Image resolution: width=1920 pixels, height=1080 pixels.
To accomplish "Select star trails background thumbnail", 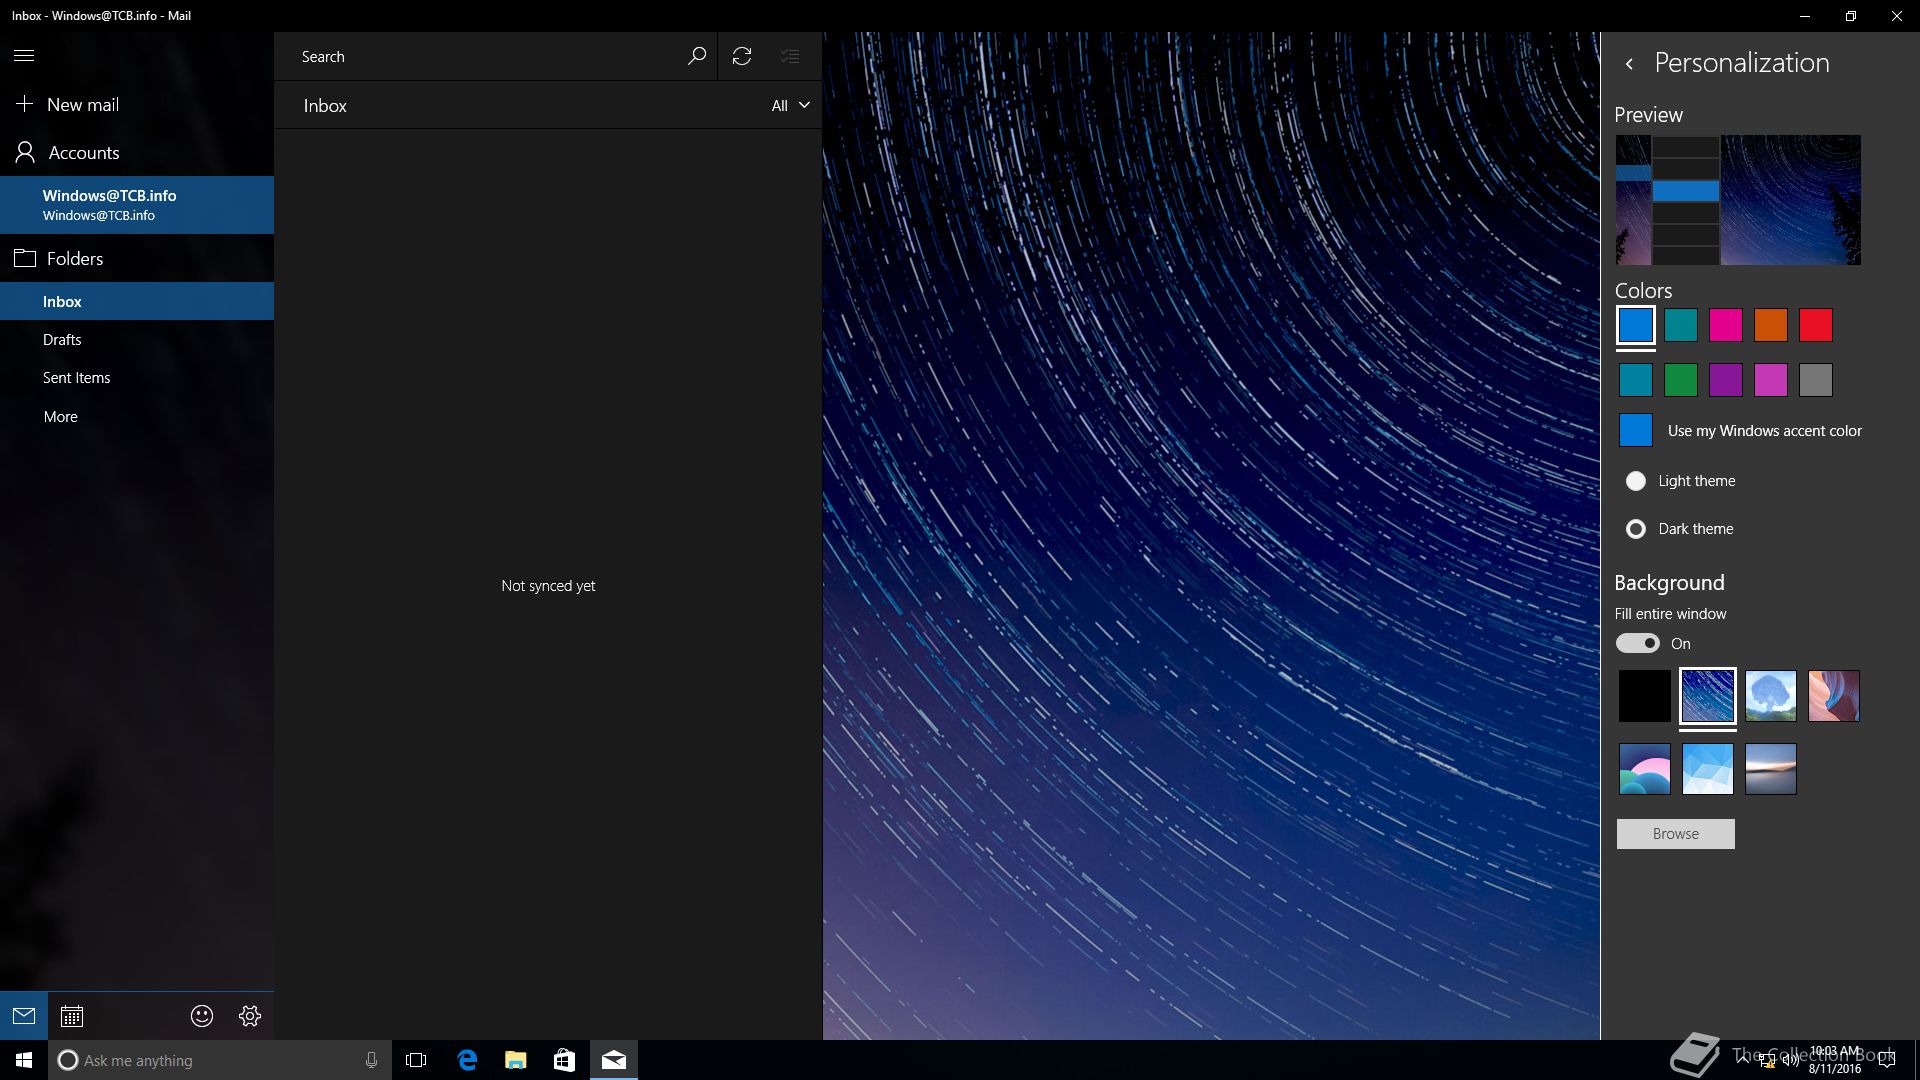I will point(1708,696).
